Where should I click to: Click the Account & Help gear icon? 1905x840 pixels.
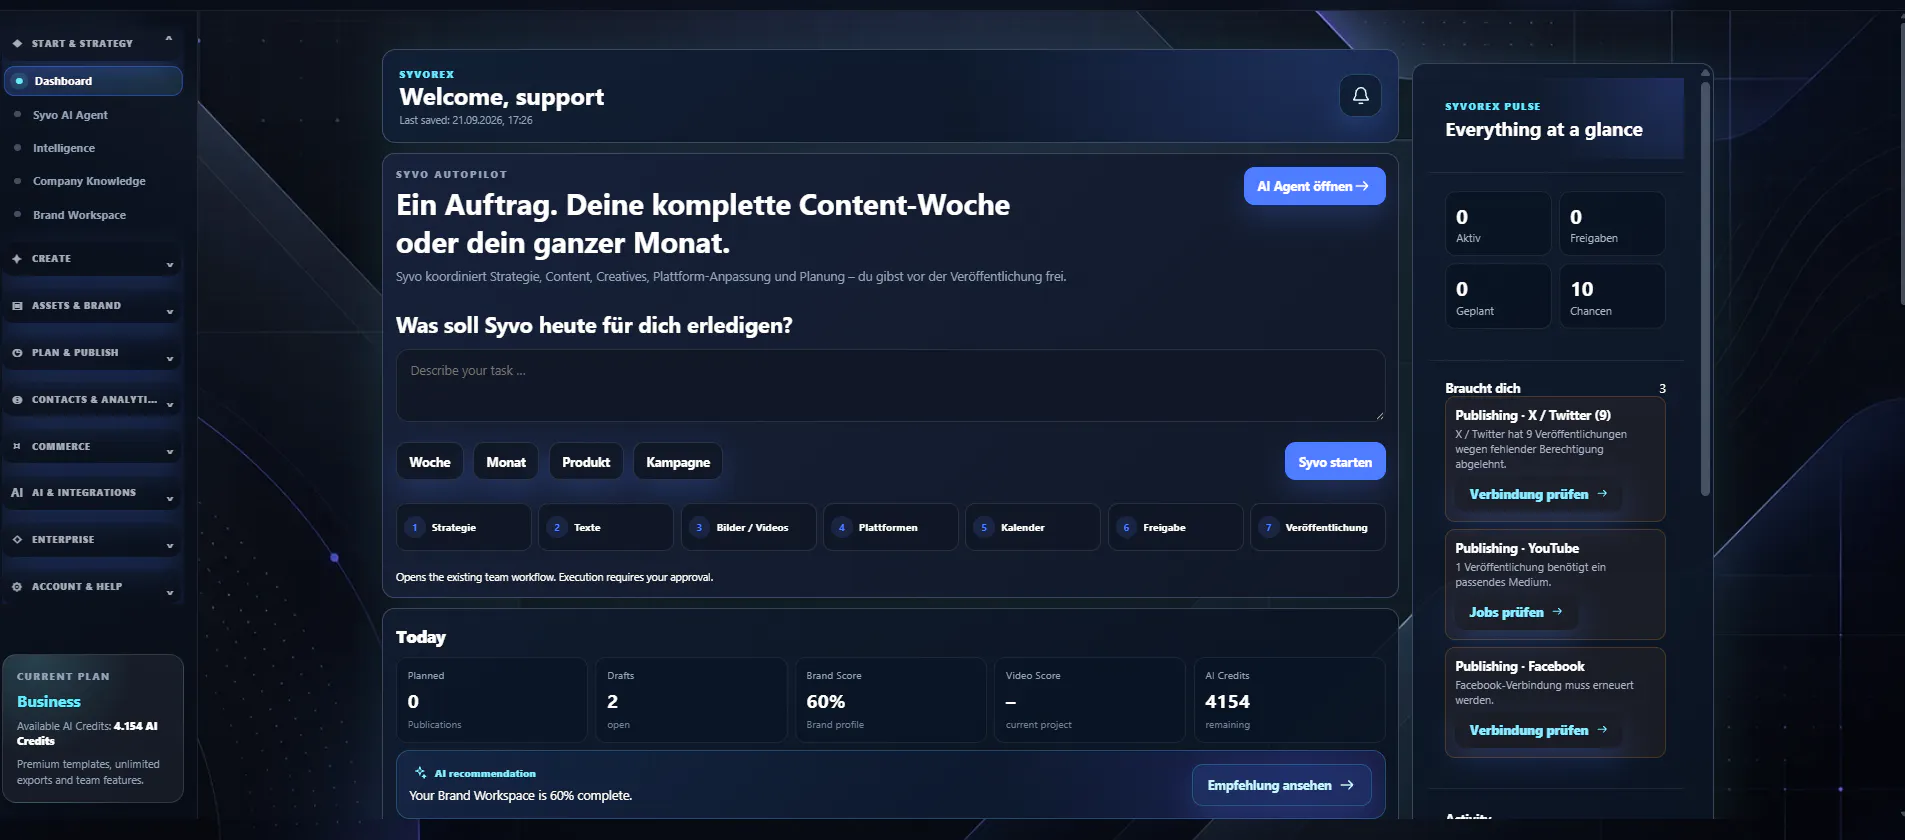[x=17, y=587]
